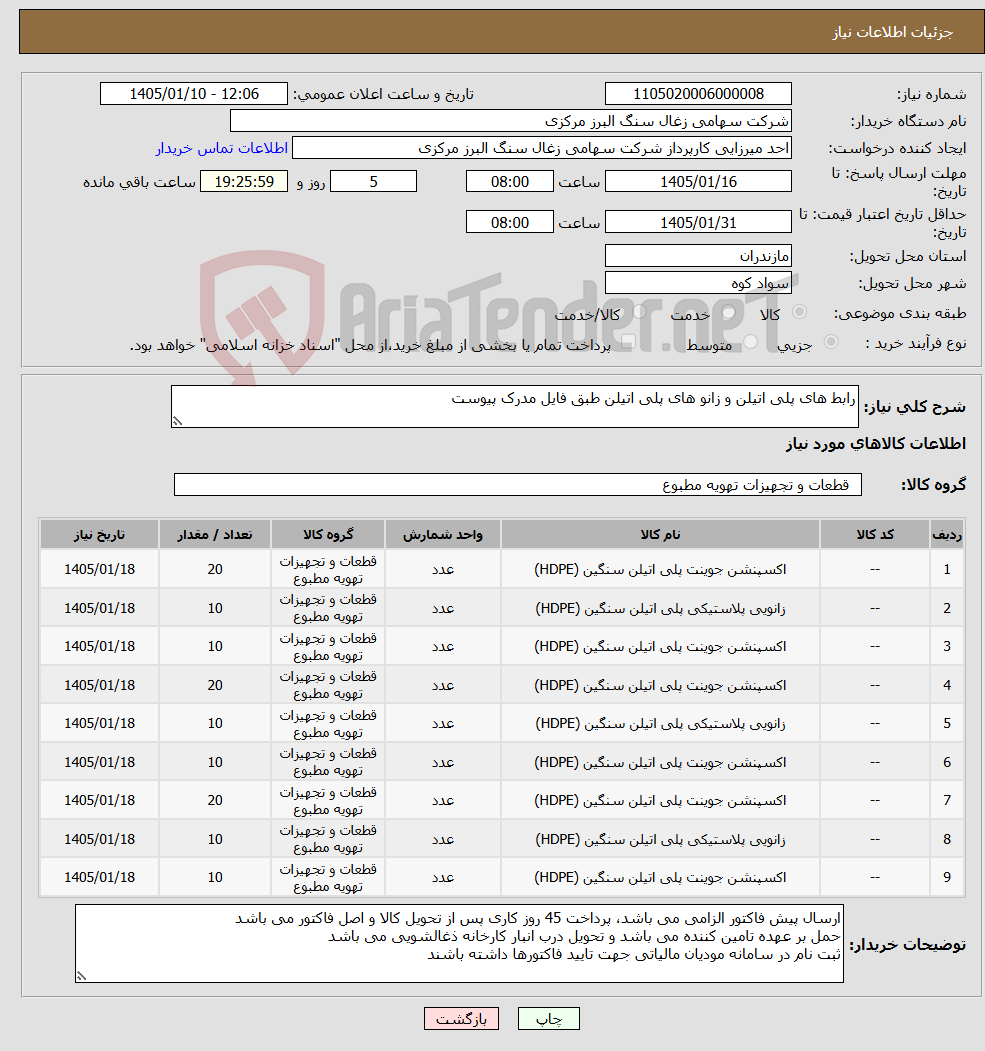Click product name in row 1

[660, 569]
